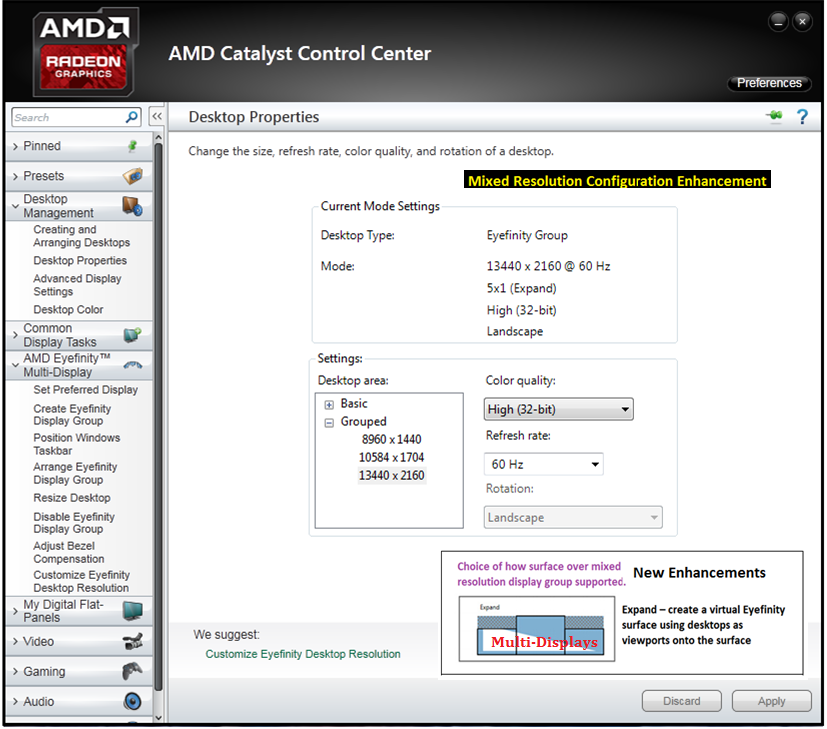Select the 13440 x 2160 resolution

point(391,475)
